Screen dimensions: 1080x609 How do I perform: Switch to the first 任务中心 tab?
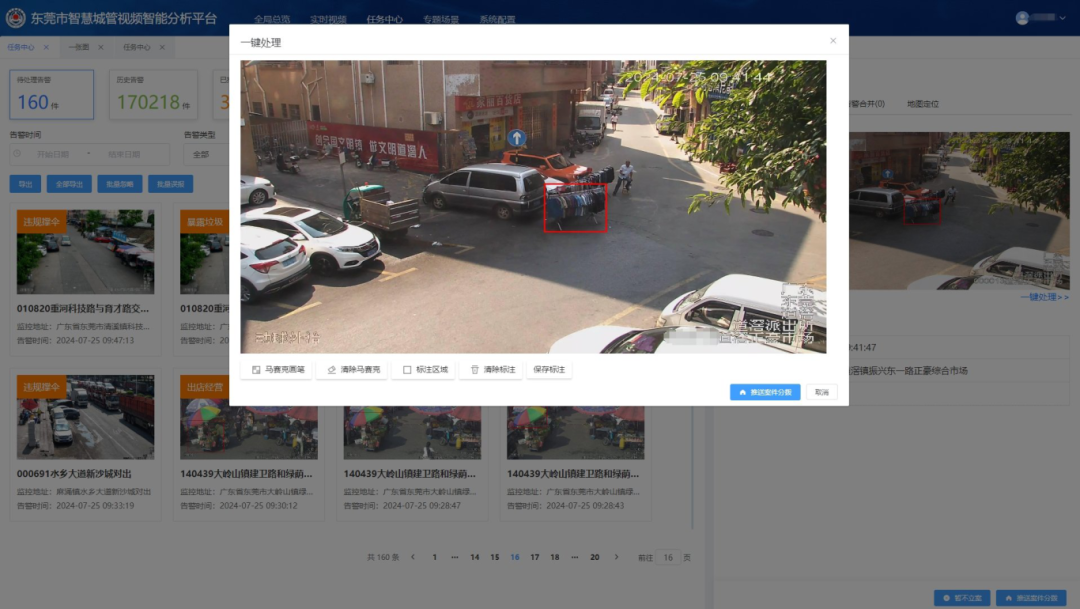click(21, 48)
